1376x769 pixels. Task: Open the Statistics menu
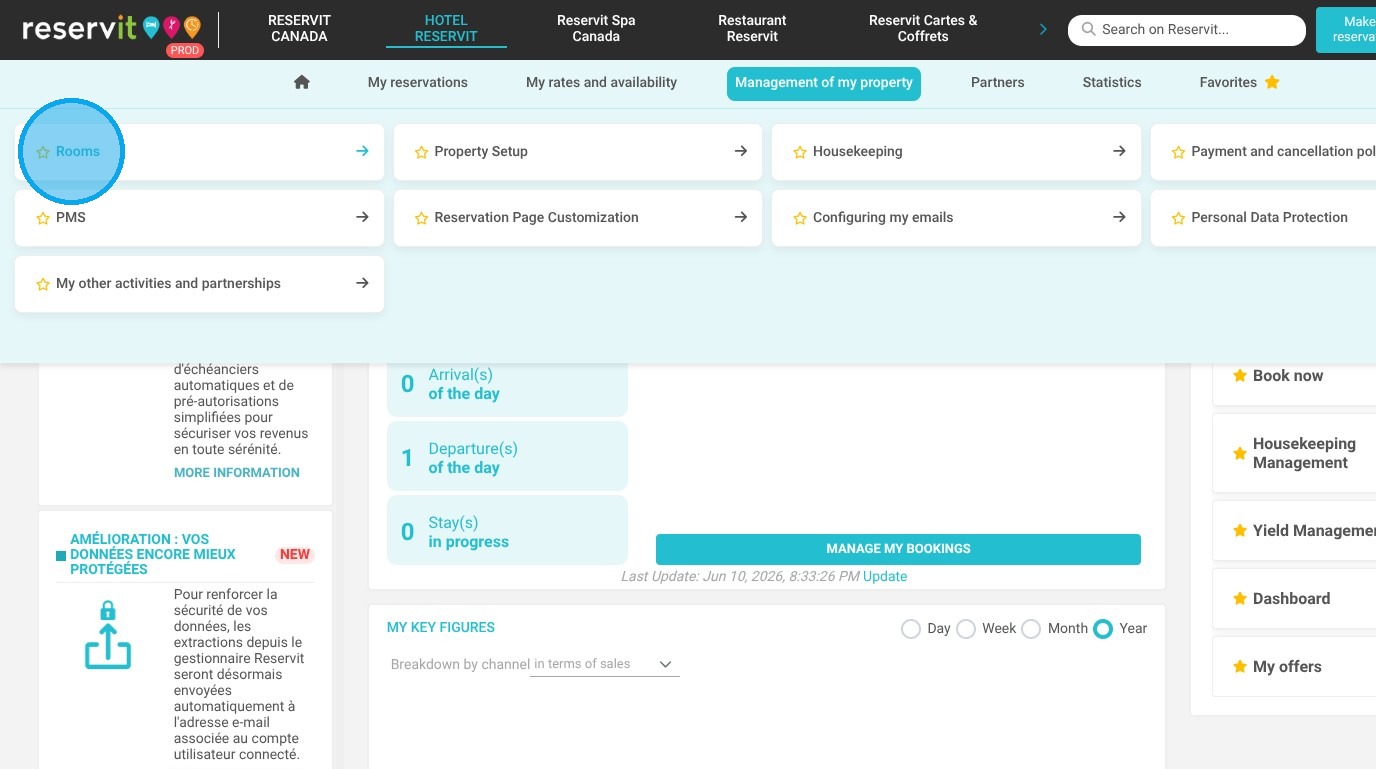pos(1112,82)
